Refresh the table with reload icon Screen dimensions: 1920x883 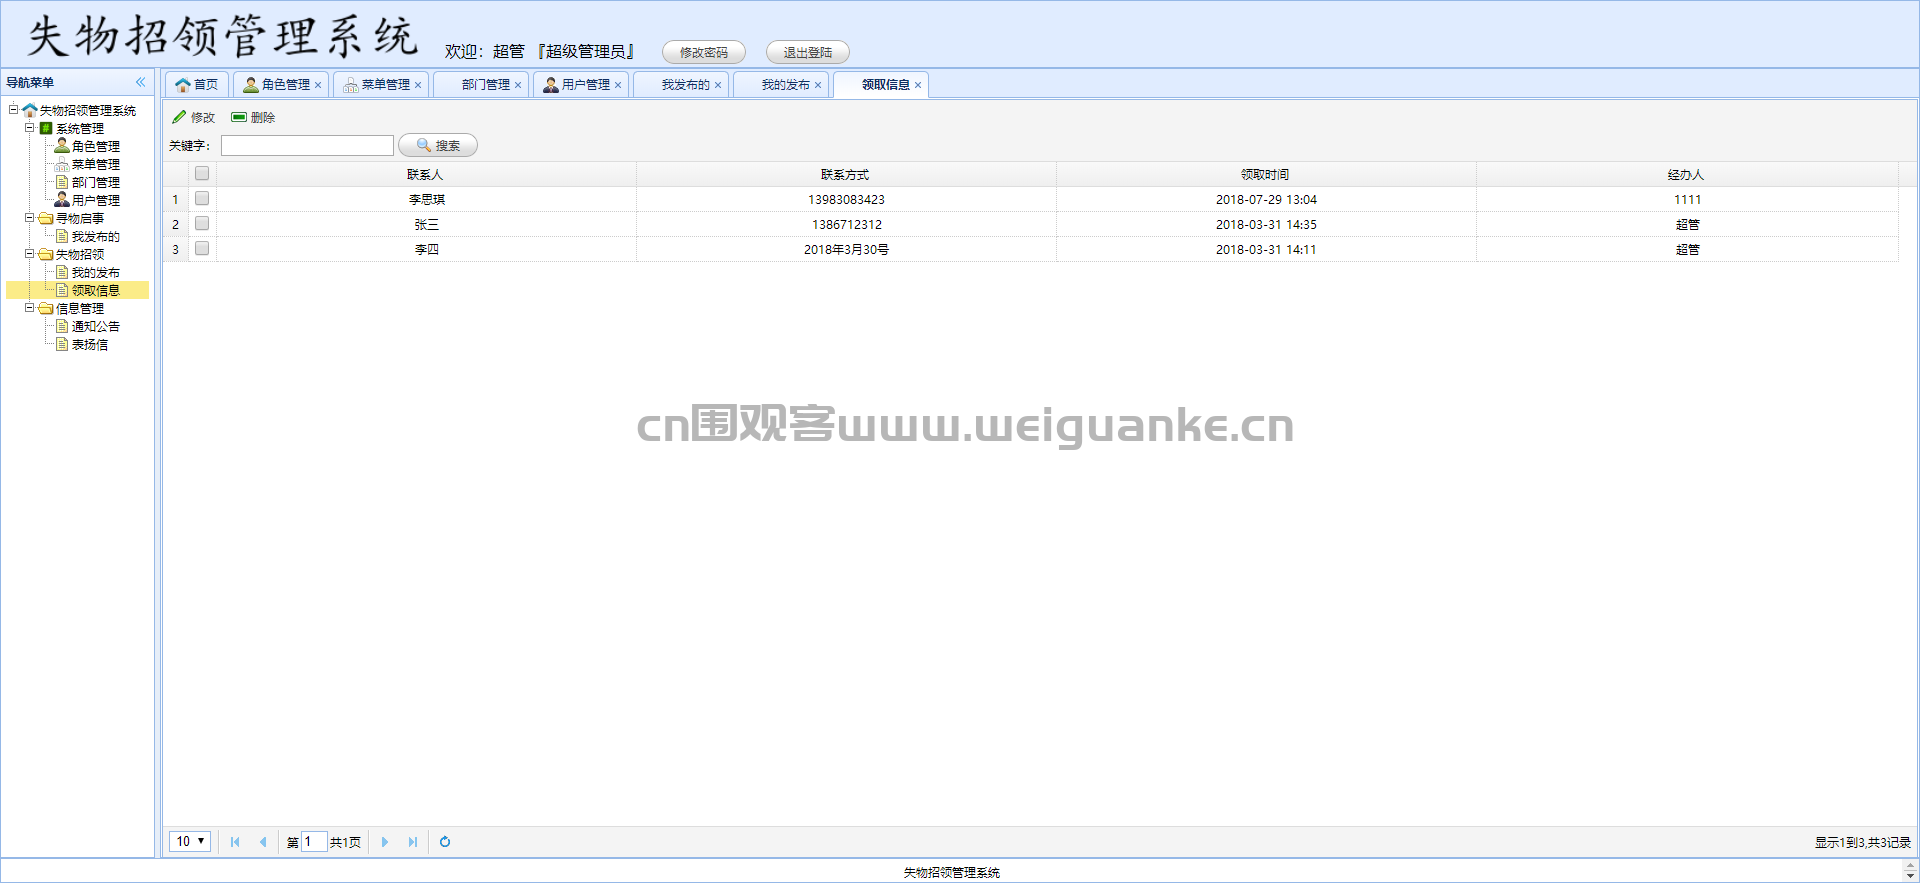(x=445, y=842)
